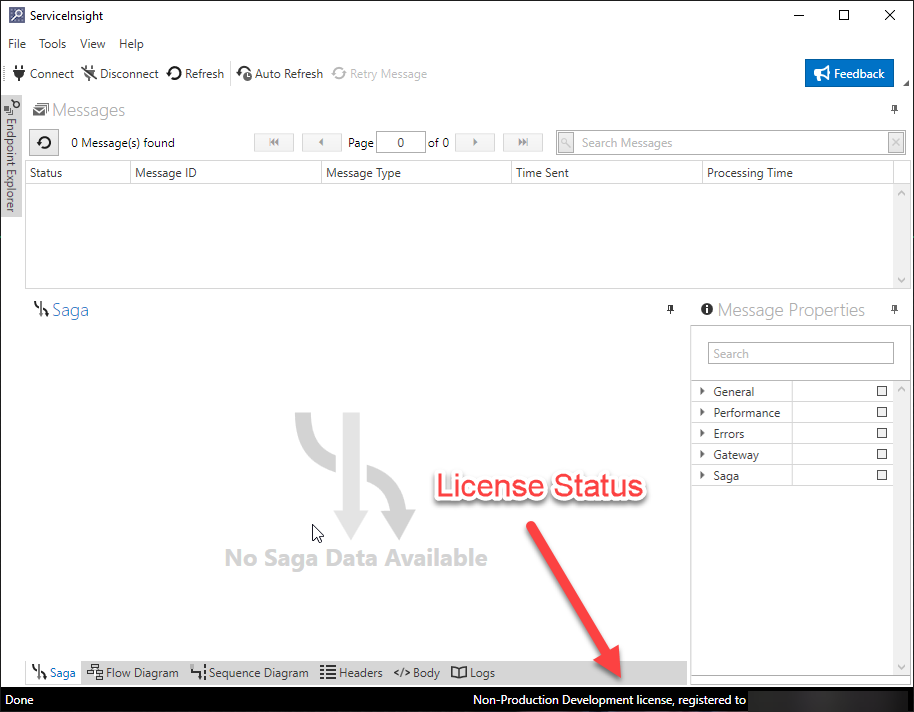Sort by Status column header
The height and width of the screenshot is (712, 914).
pos(78,173)
